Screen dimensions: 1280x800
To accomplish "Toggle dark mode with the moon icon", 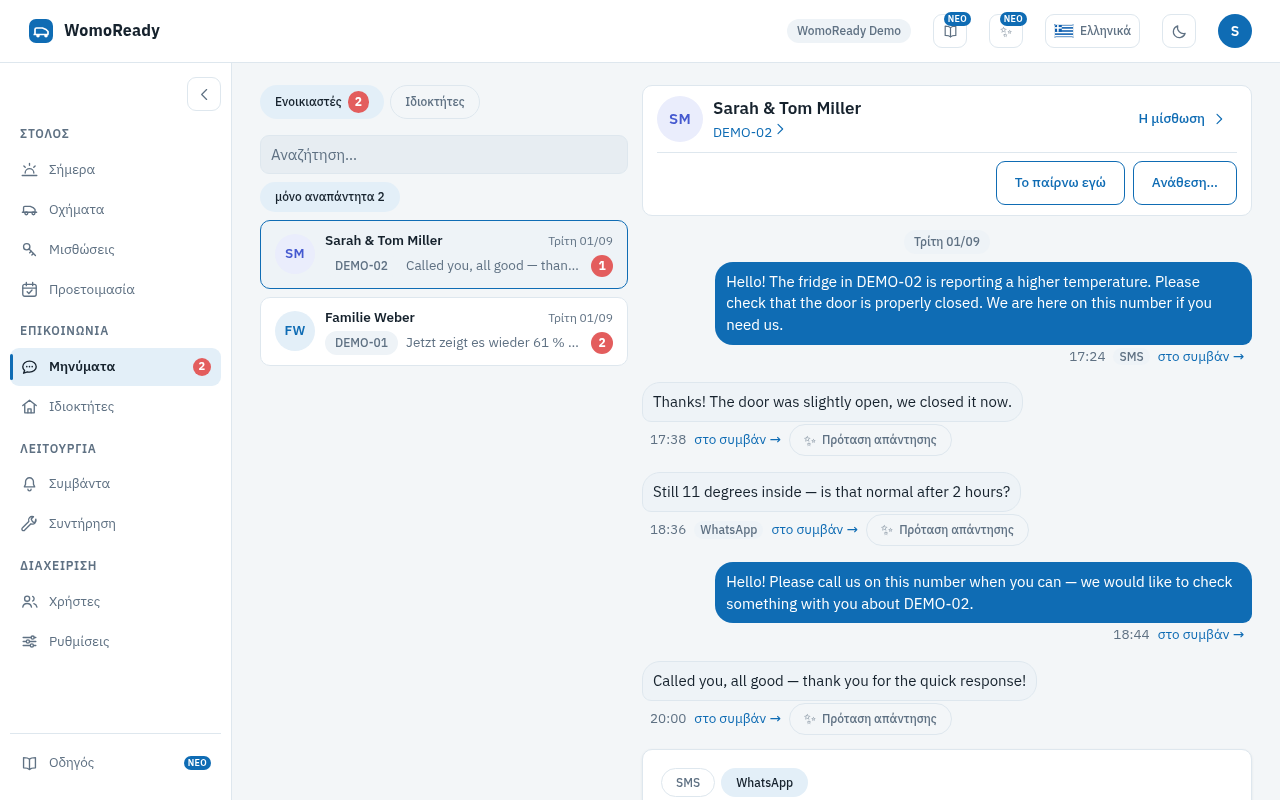I will click(1179, 31).
